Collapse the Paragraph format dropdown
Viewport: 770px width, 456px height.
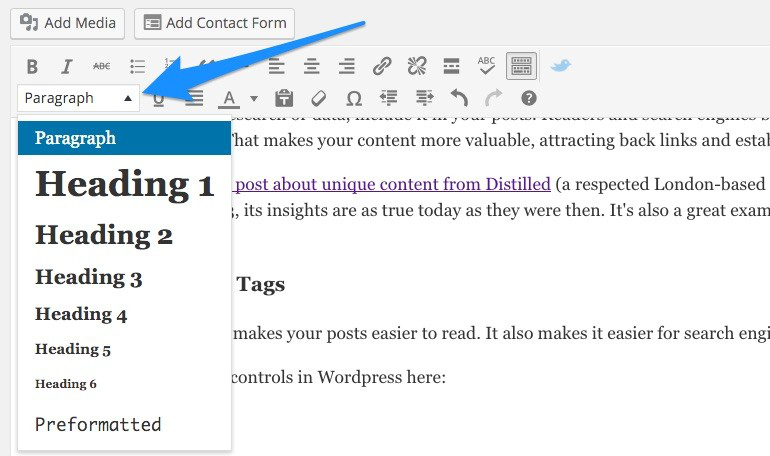click(x=78, y=98)
